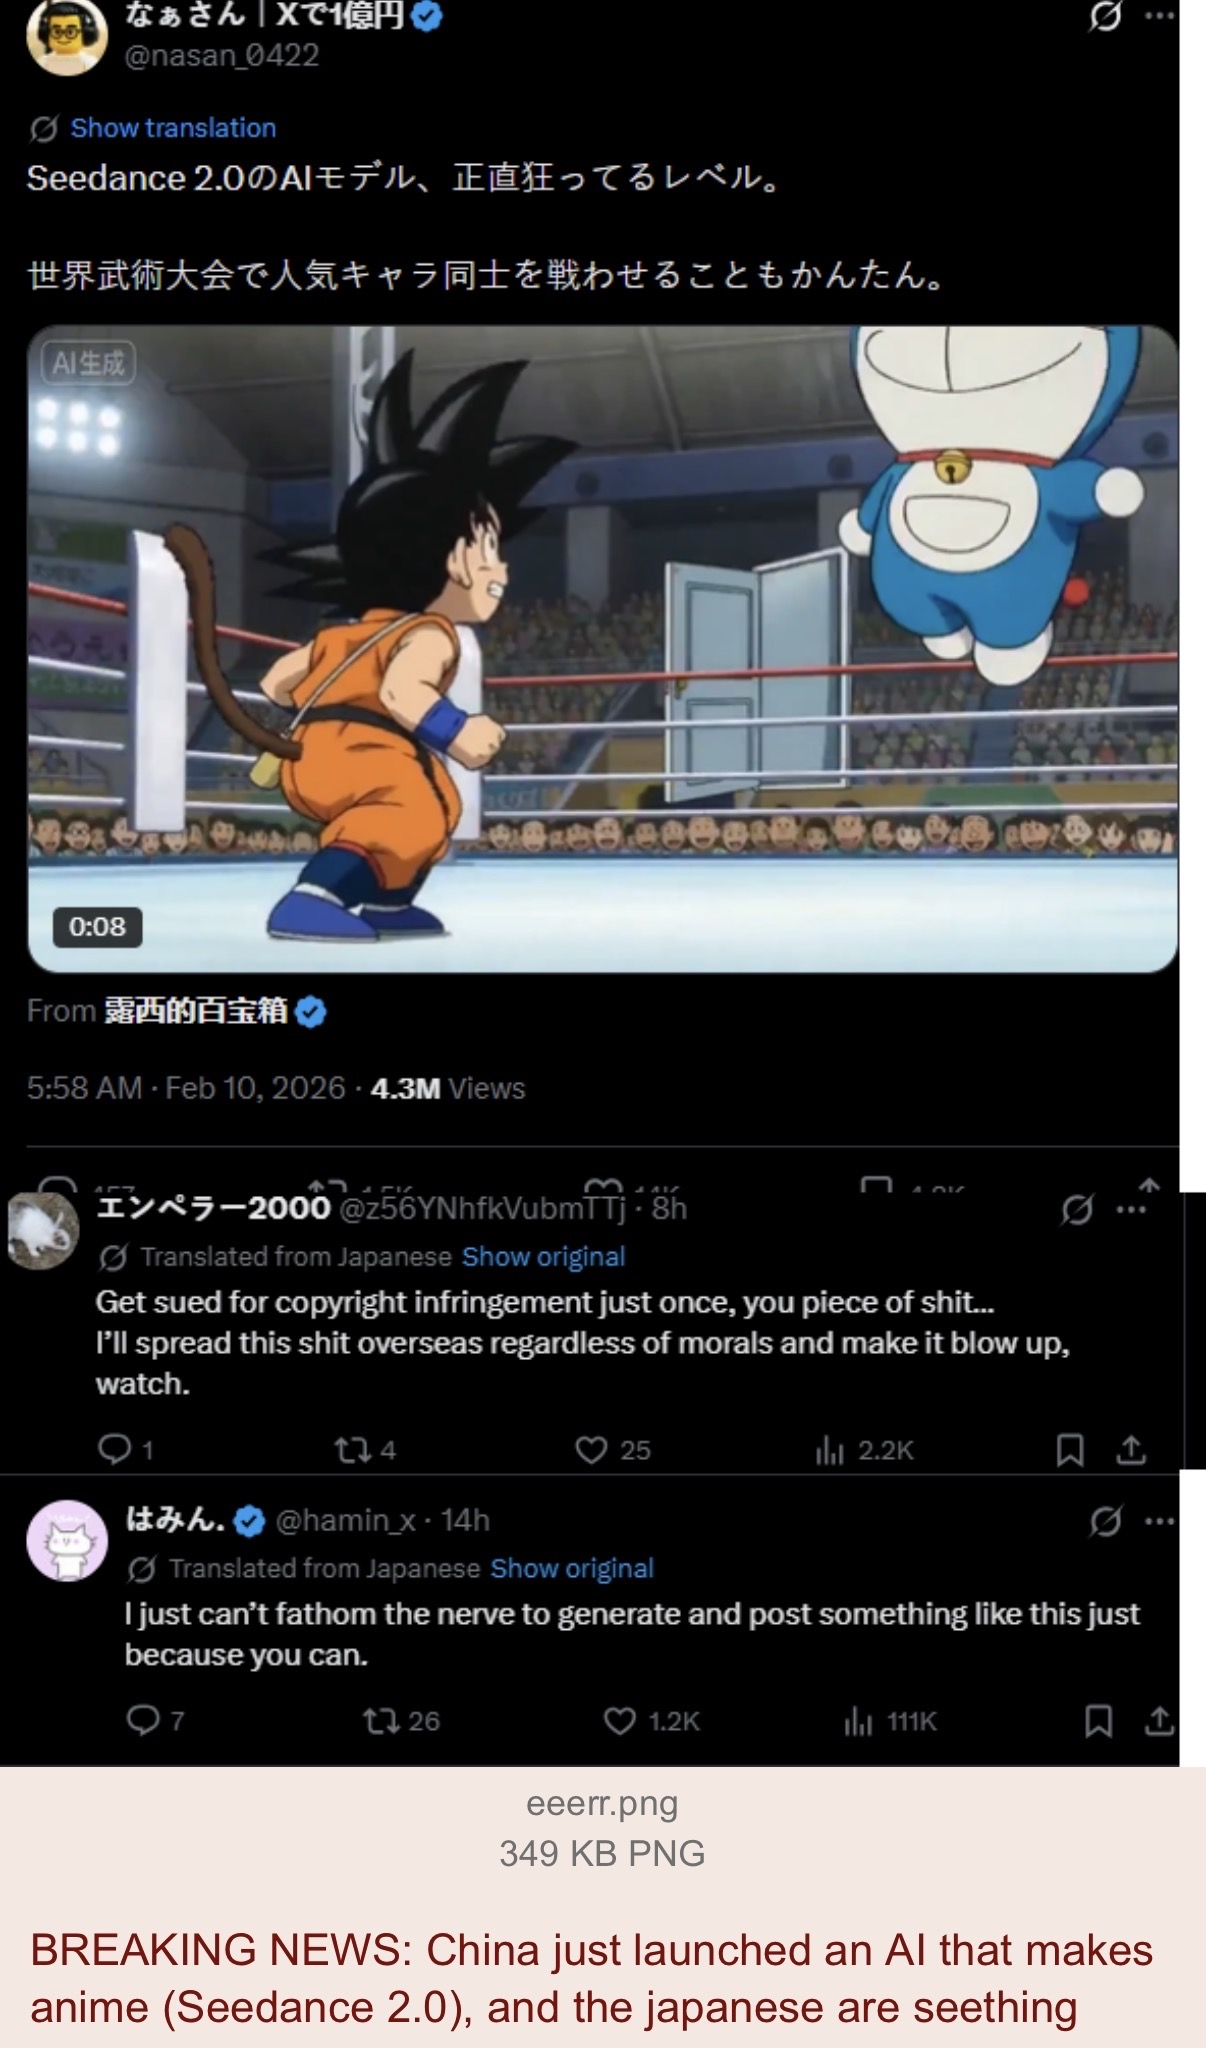Click the Grok icon on main post
1206x2048 pixels.
tap(1104, 17)
